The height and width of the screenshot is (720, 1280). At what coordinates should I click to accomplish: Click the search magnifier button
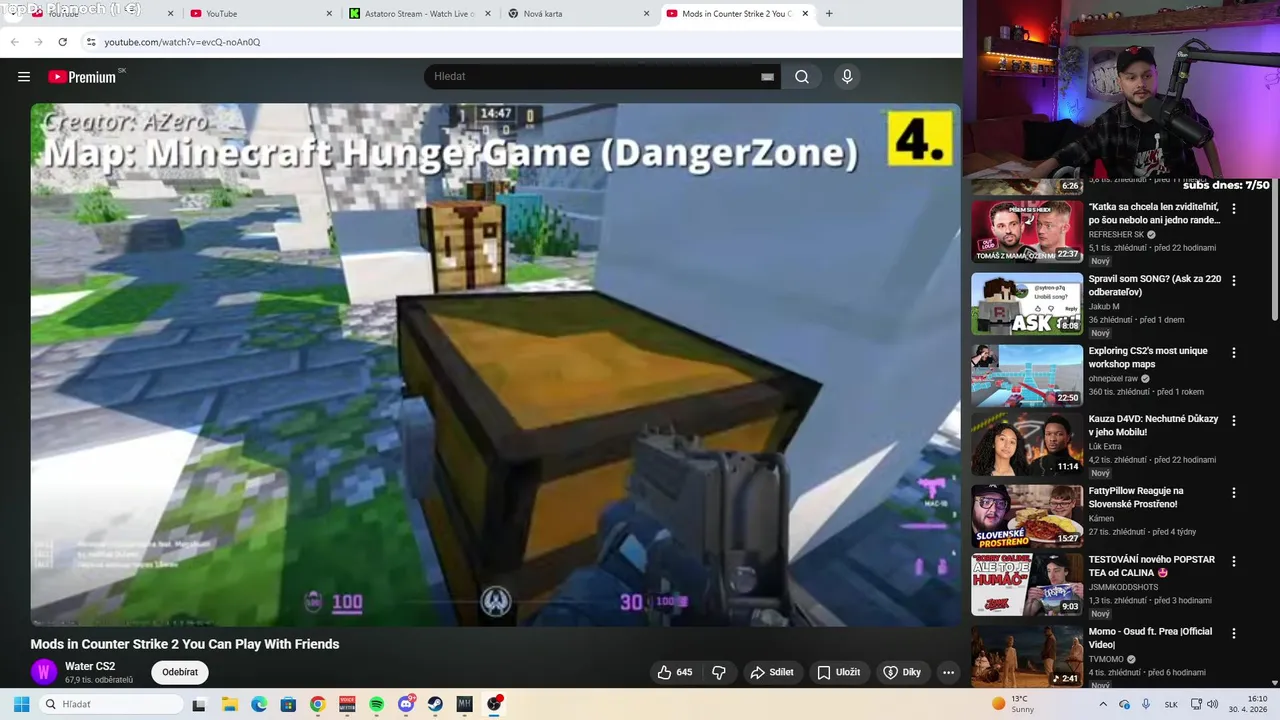coord(802,77)
